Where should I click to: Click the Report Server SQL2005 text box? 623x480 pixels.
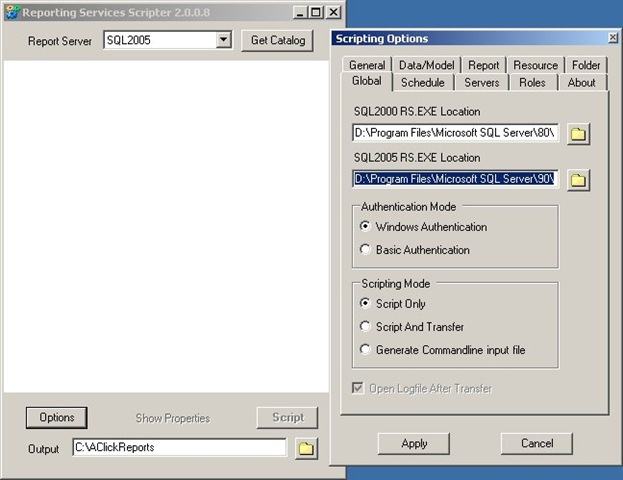(161, 40)
